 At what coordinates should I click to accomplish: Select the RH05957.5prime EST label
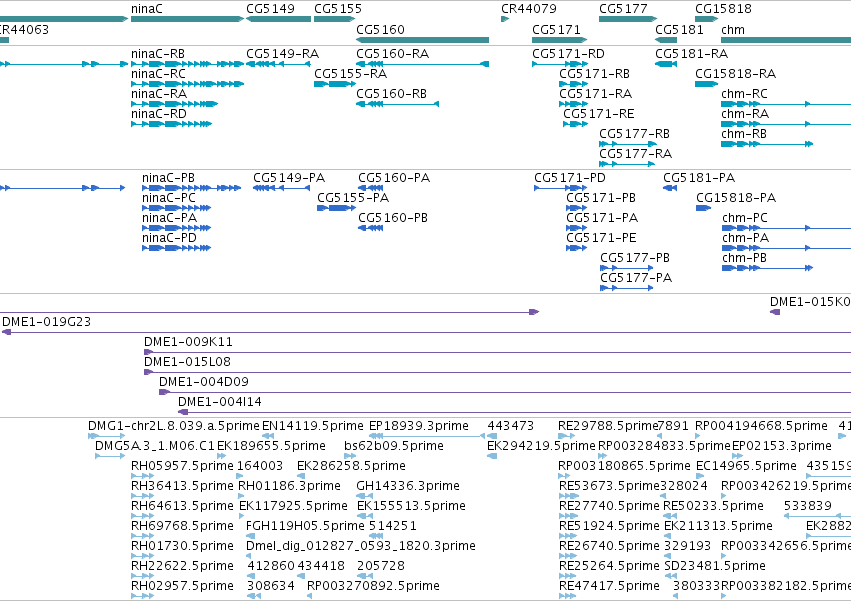182,466
